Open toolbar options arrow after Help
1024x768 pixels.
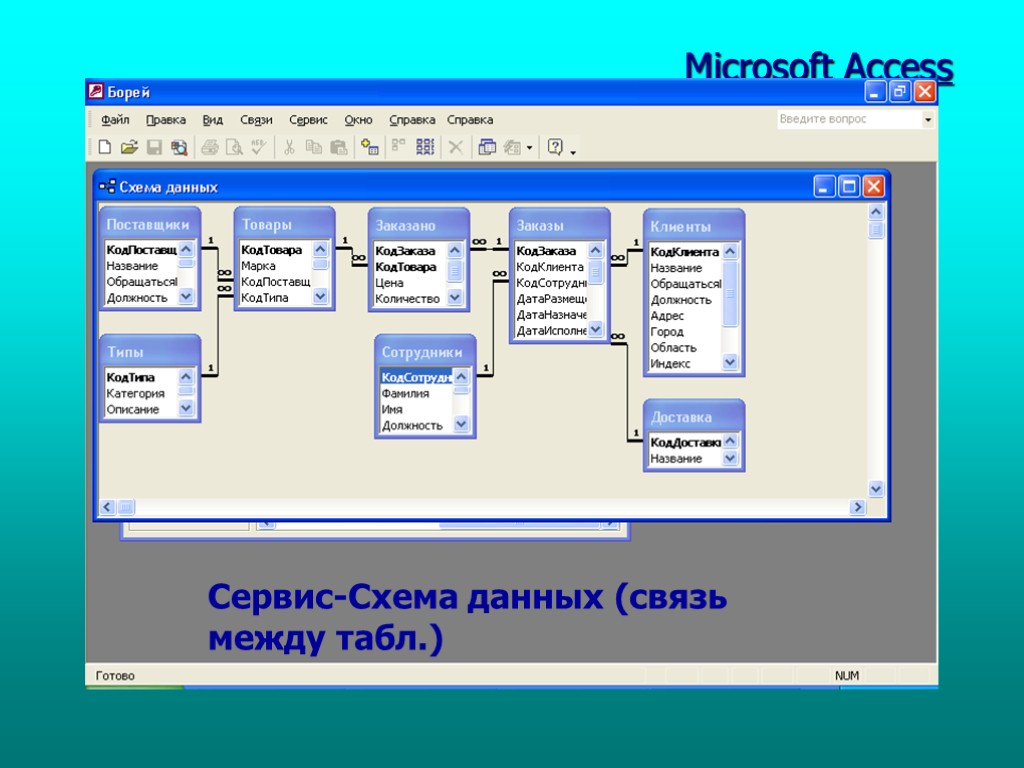coord(573,152)
